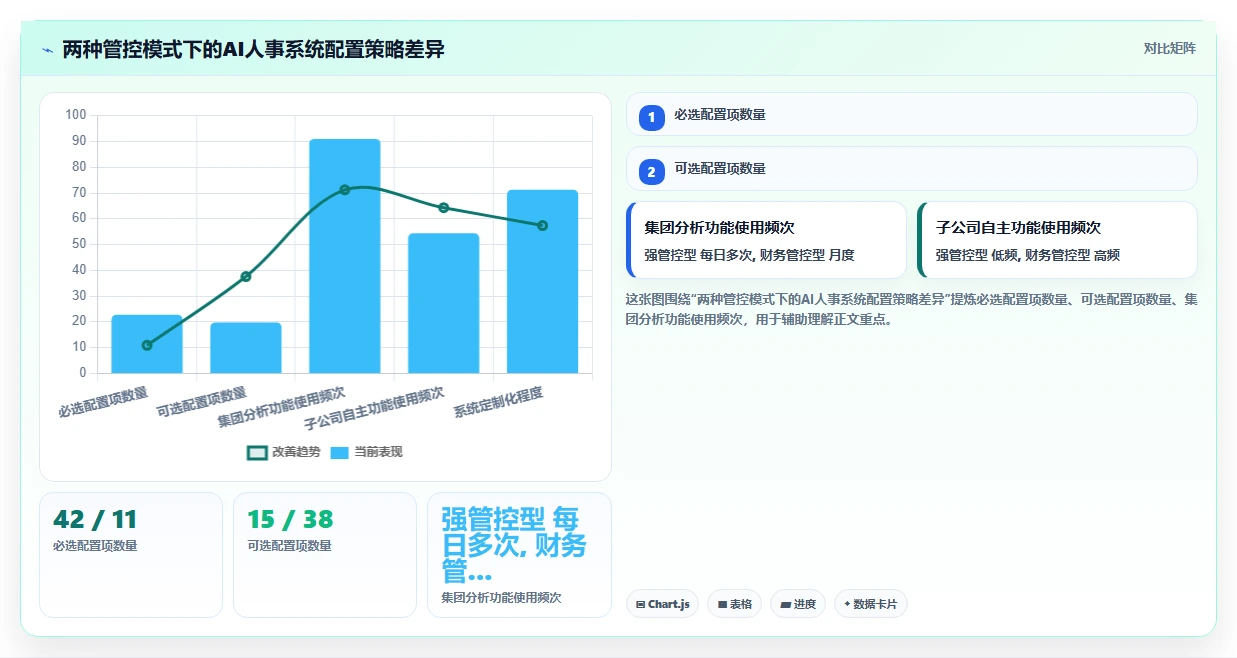Click the 必选配置项数量 bar in chart
Image resolution: width=1237 pixels, height=658 pixels.
(x=147, y=344)
